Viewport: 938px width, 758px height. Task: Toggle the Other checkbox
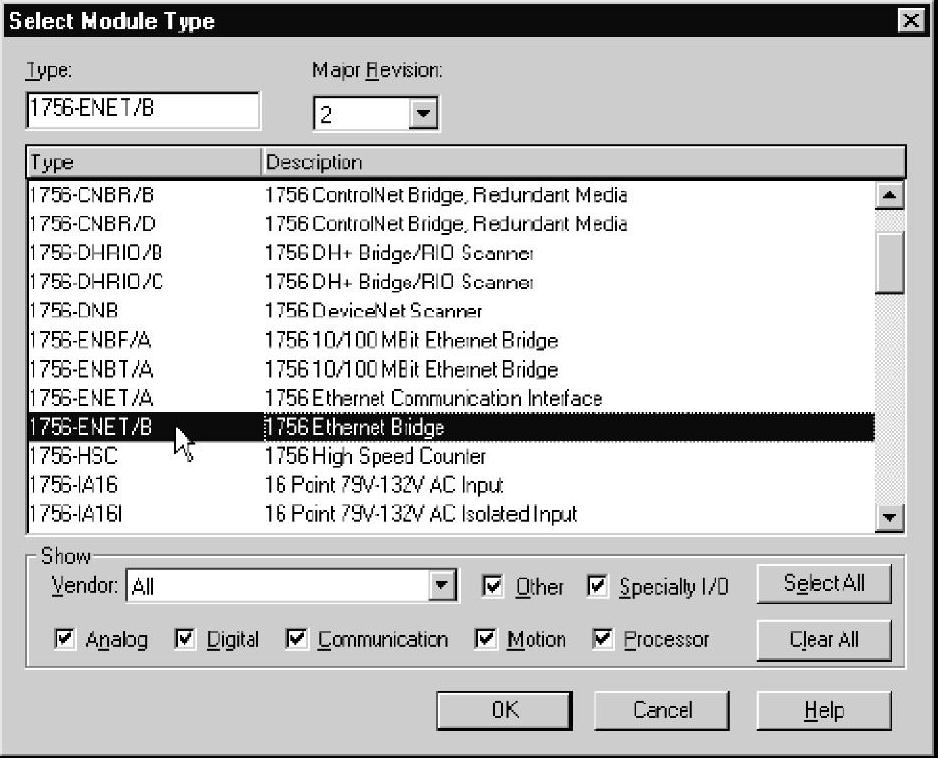(492, 586)
